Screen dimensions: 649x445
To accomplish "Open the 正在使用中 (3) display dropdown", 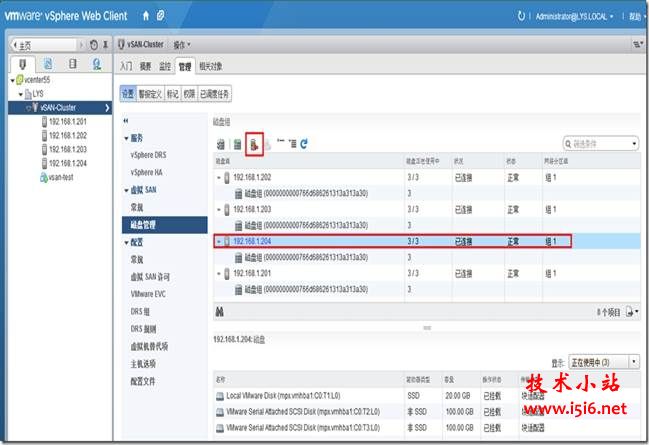I will tap(604, 363).
